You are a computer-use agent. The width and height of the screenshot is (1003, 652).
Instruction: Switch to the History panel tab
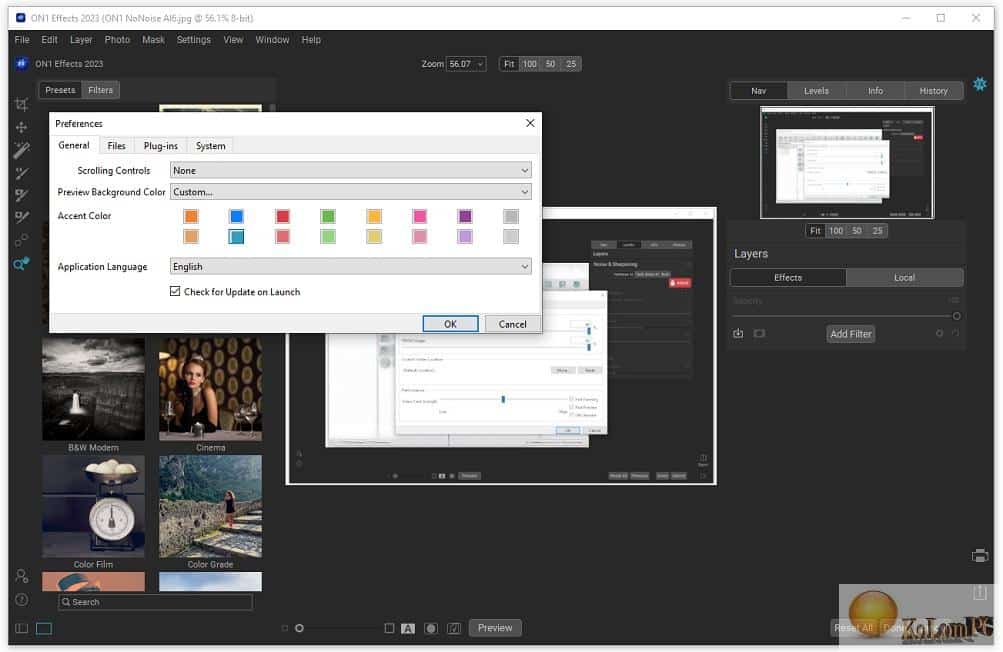[933, 91]
